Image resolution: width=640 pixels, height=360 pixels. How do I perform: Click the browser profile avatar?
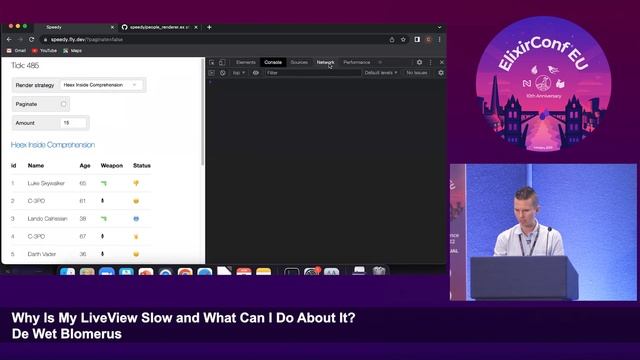coord(429,40)
